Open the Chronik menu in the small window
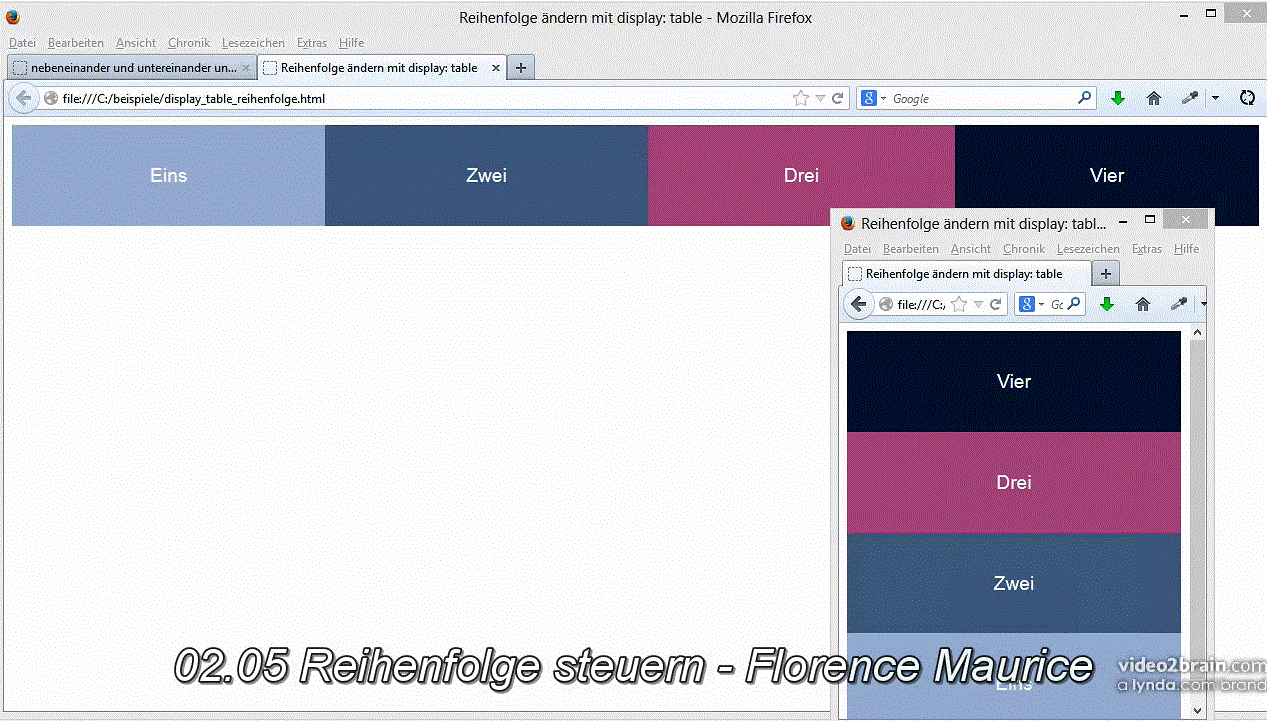1267x721 pixels. click(x=1024, y=249)
